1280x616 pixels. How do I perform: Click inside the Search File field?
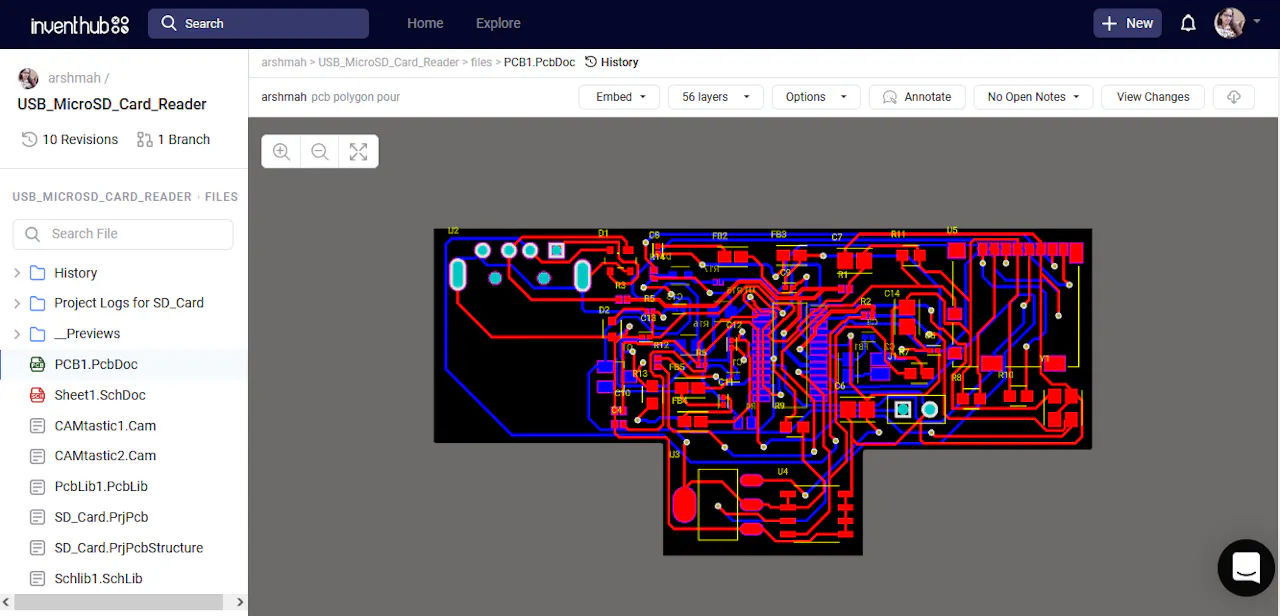tap(122, 234)
